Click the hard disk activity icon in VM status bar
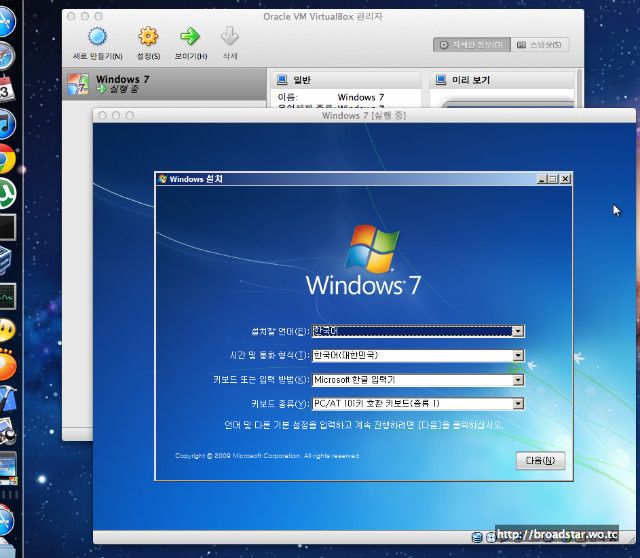 pyautogui.click(x=477, y=537)
